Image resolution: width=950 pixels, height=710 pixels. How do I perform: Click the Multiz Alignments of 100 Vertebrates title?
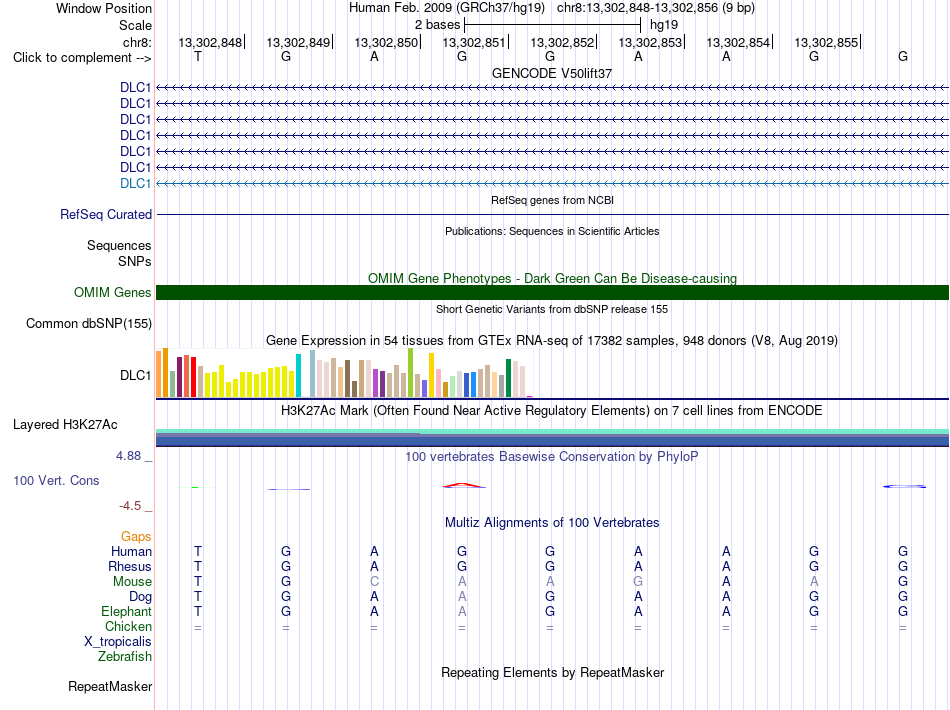(x=552, y=522)
